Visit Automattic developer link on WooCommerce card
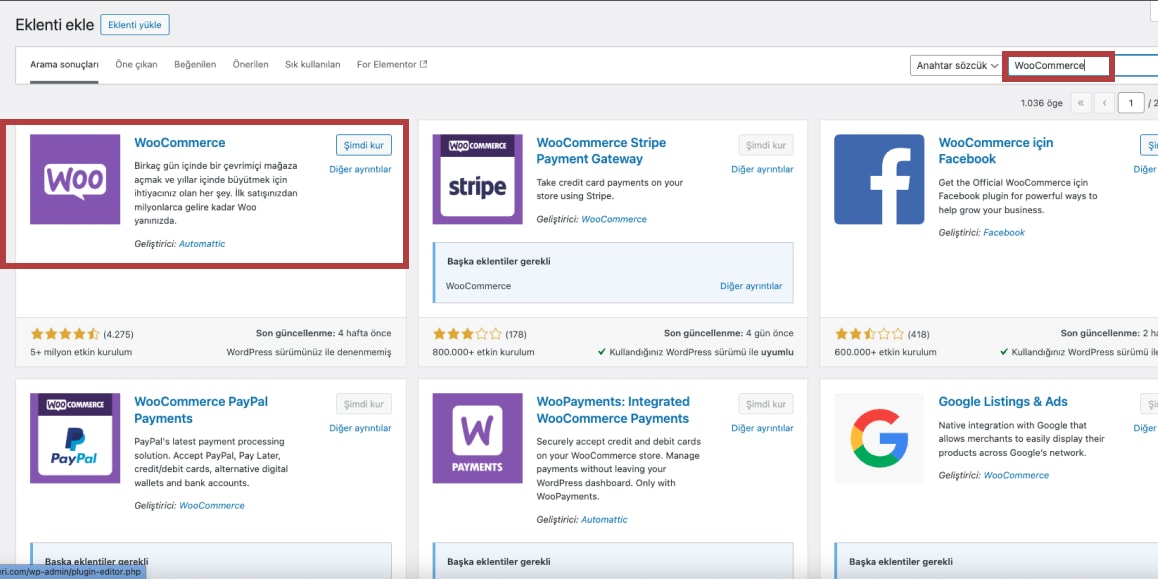This screenshot has height=579, width=1158. 202,244
